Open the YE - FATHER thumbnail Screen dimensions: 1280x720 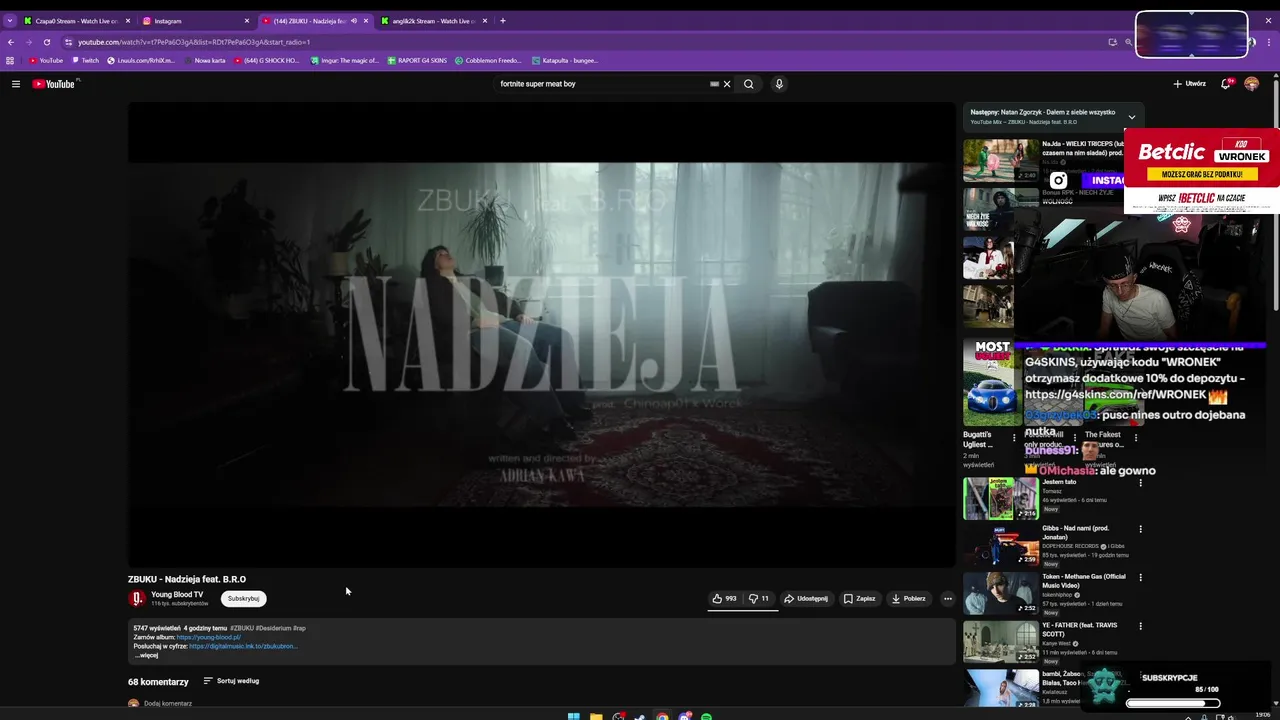1000,642
